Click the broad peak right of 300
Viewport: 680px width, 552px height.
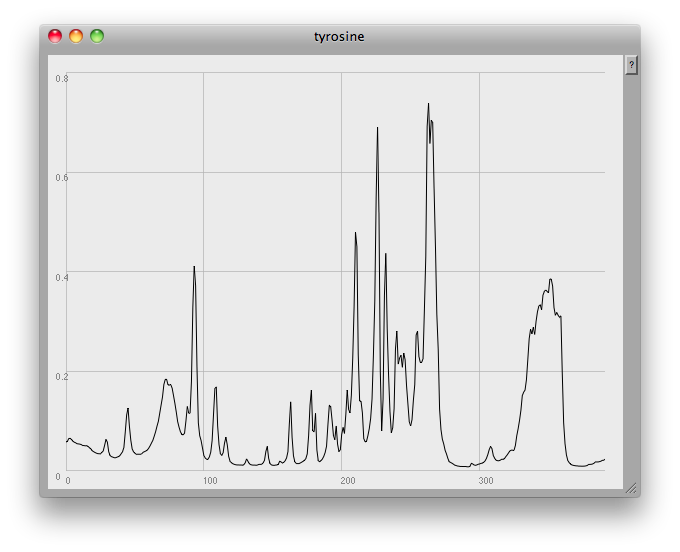click(x=549, y=281)
